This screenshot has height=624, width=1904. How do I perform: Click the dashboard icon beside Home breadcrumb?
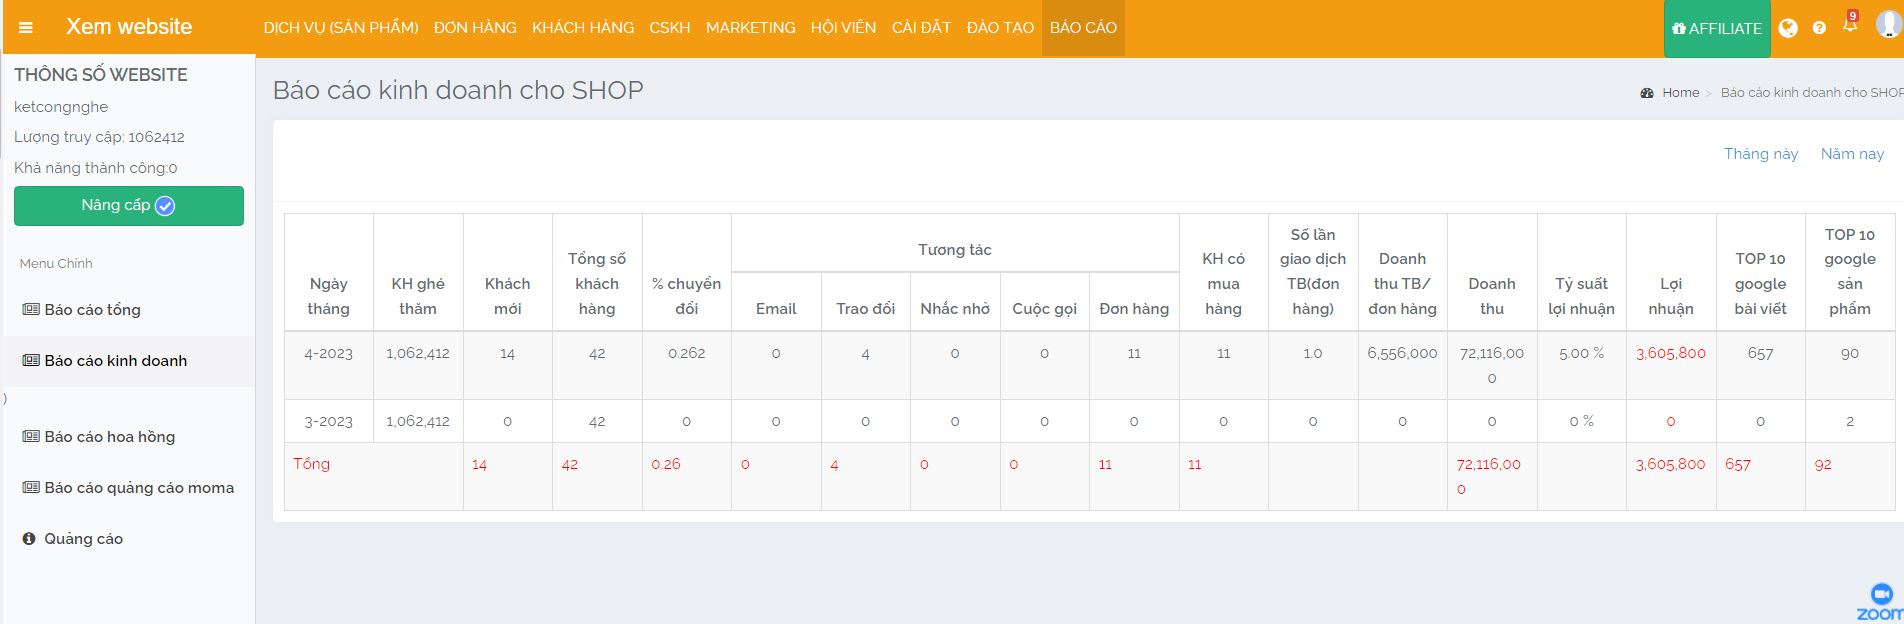(x=1647, y=93)
